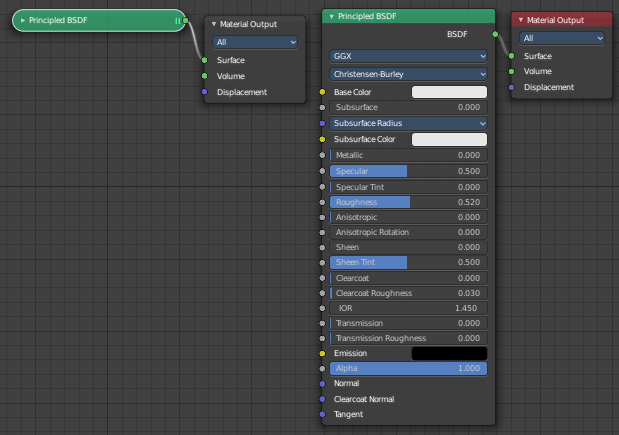Image resolution: width=619 pixels, height=435 pixels.
Task: Click the gray Metallic input socket
Action: 322,155
